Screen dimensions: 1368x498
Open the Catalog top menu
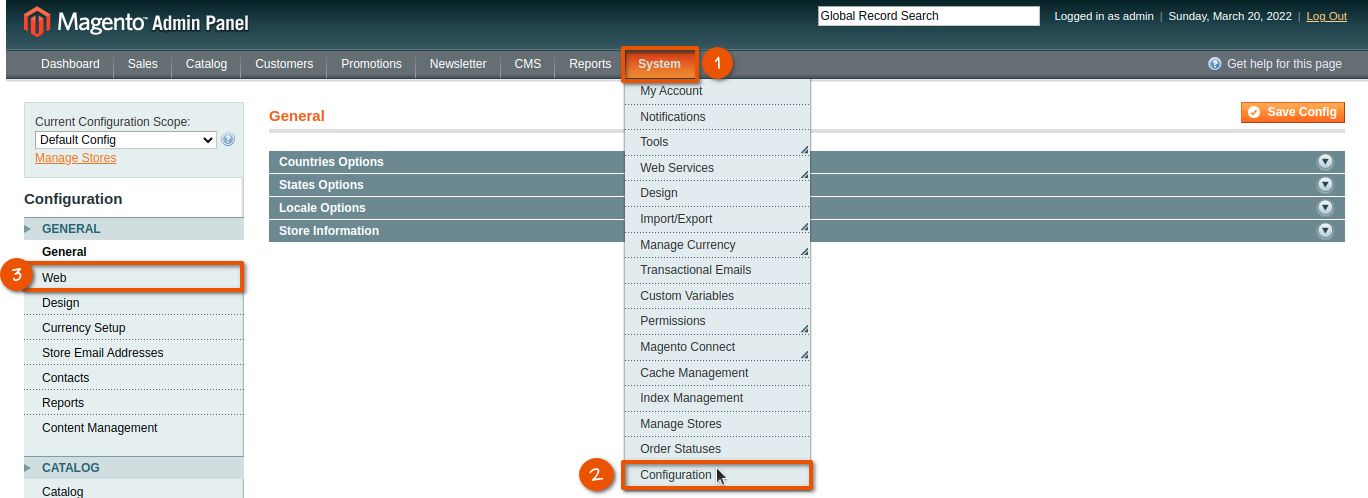tap(206, 64)
